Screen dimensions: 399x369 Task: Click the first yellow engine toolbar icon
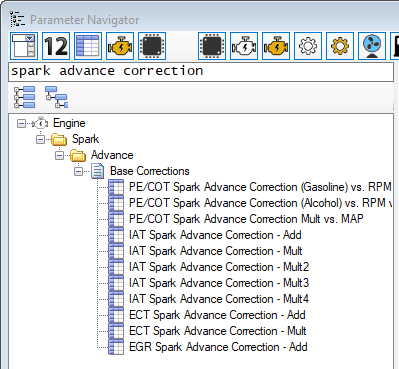pyautogui.click(x=120, y=46)
